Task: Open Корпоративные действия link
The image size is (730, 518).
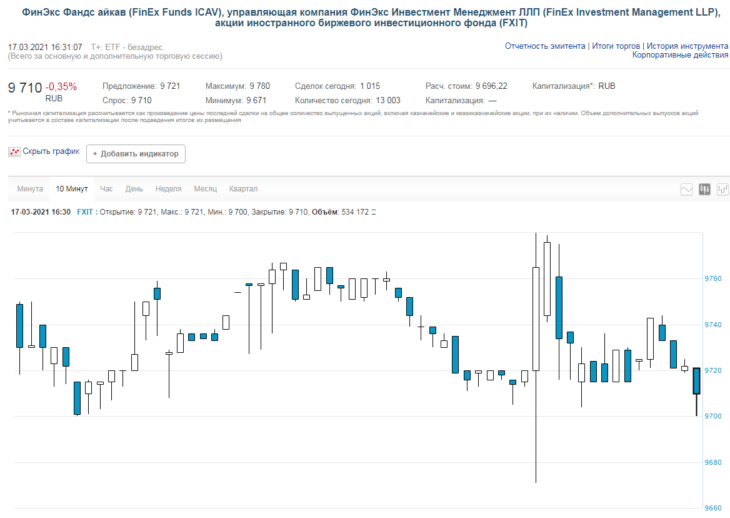Action: tap(680, 55)
